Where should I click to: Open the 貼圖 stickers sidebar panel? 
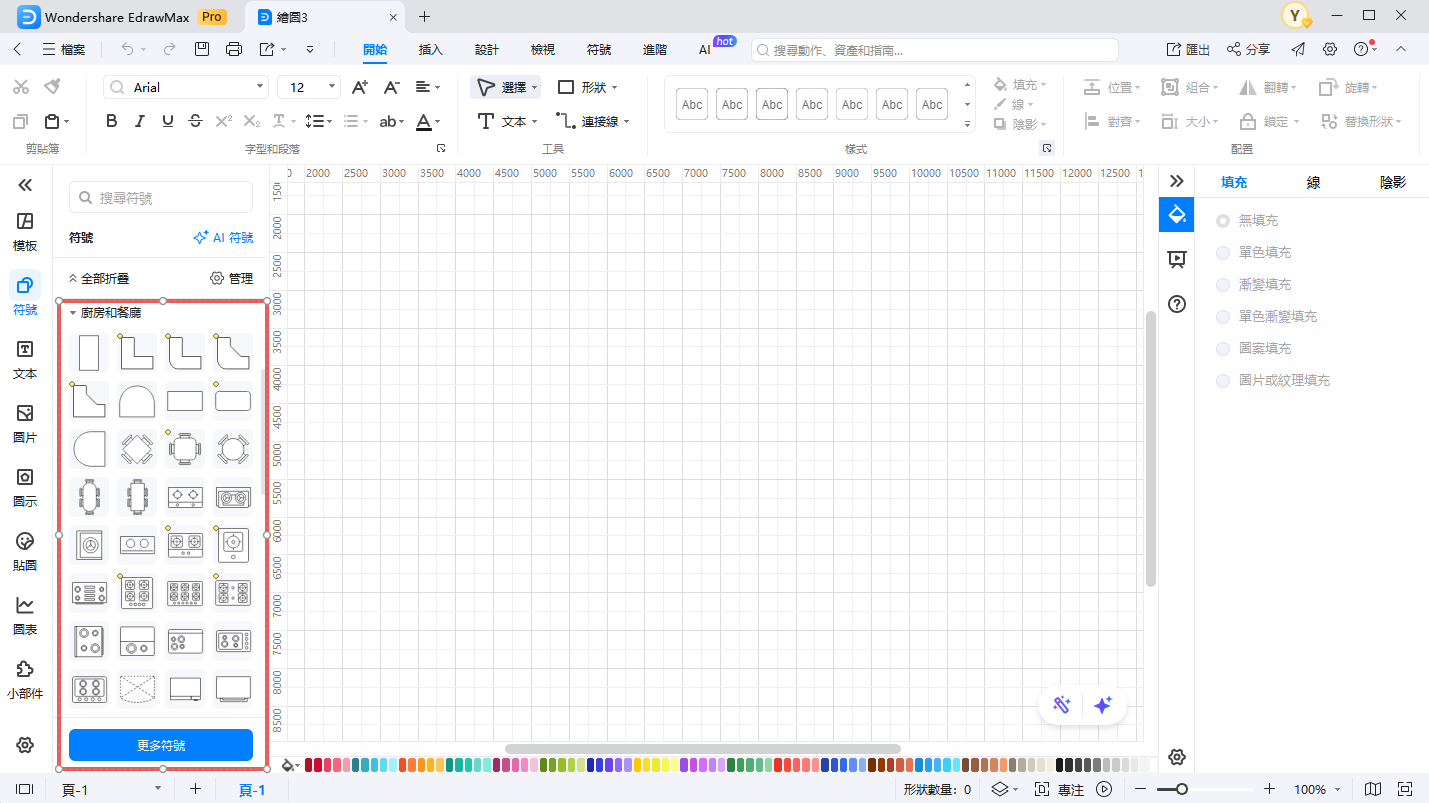[25, 551]
